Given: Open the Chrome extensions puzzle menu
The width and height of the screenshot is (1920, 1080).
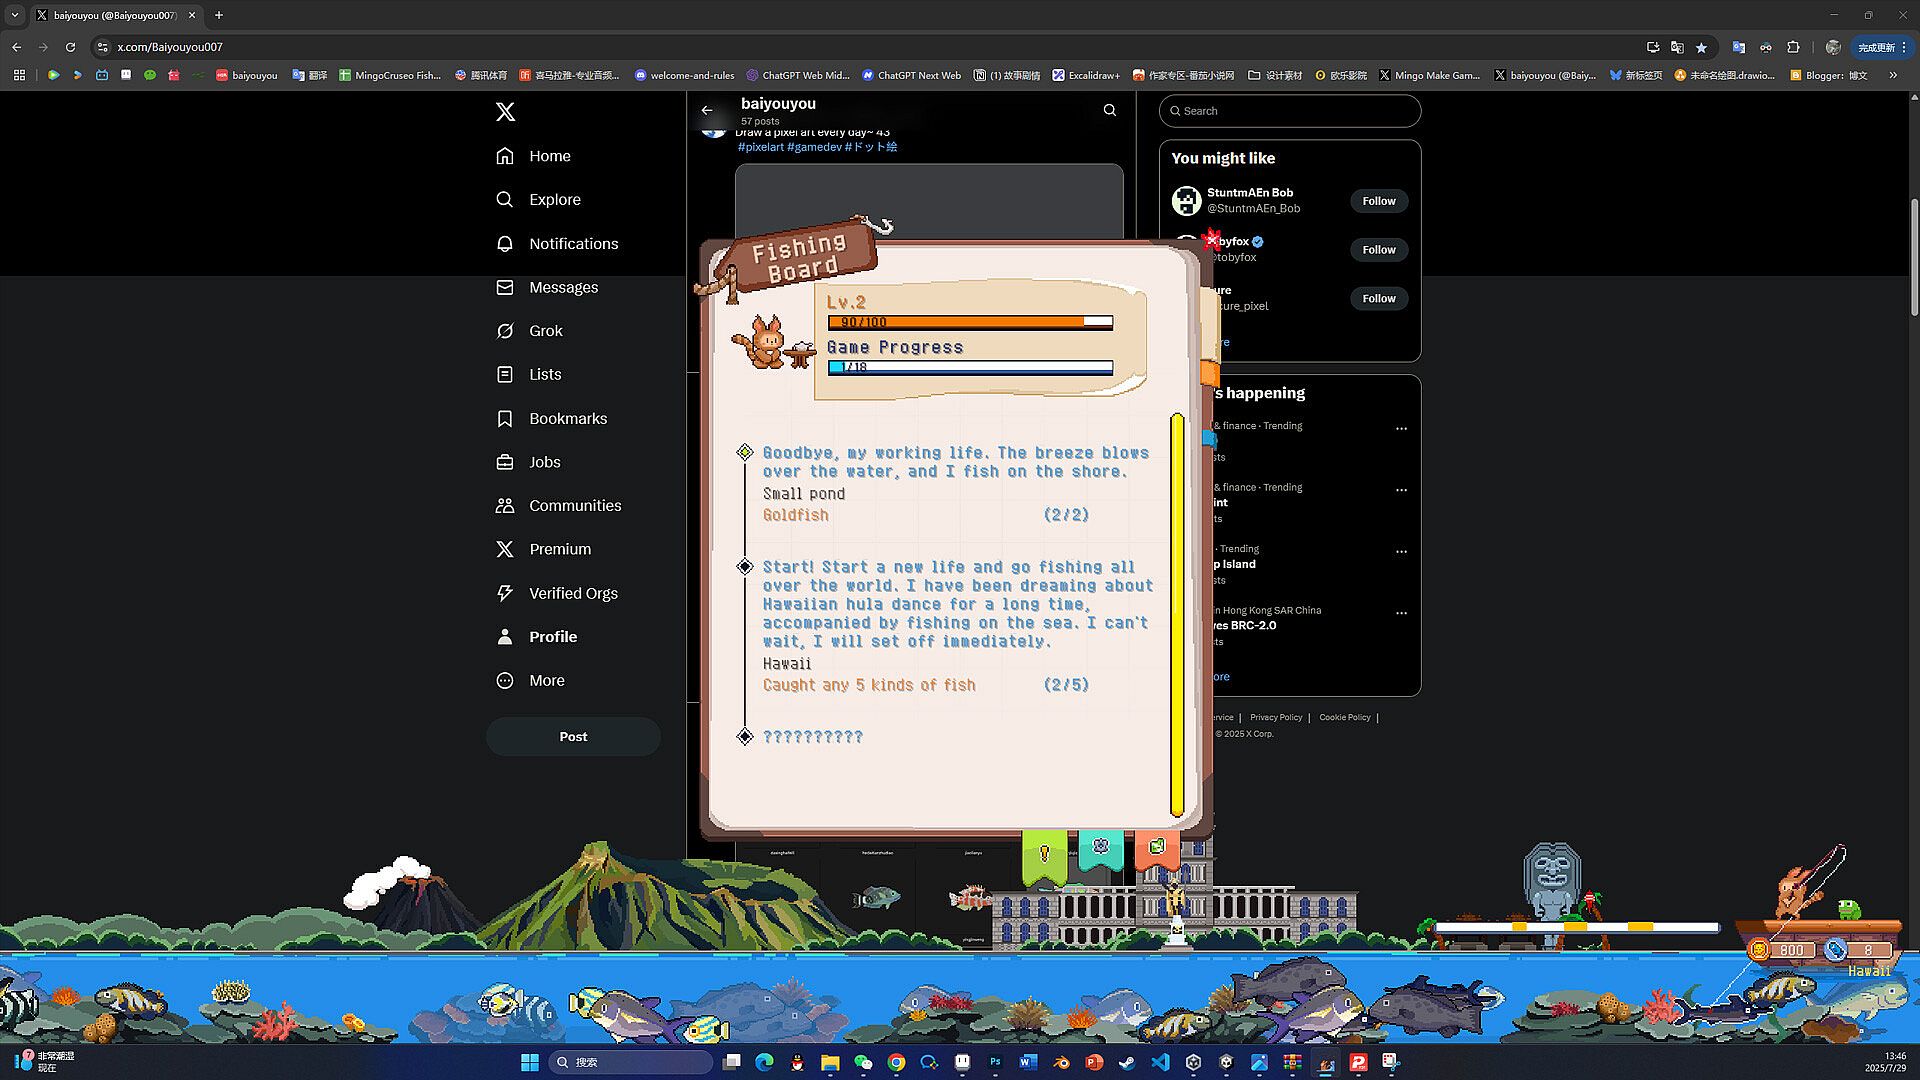Looking at the screenshot, I should [x=1793, y=47].
